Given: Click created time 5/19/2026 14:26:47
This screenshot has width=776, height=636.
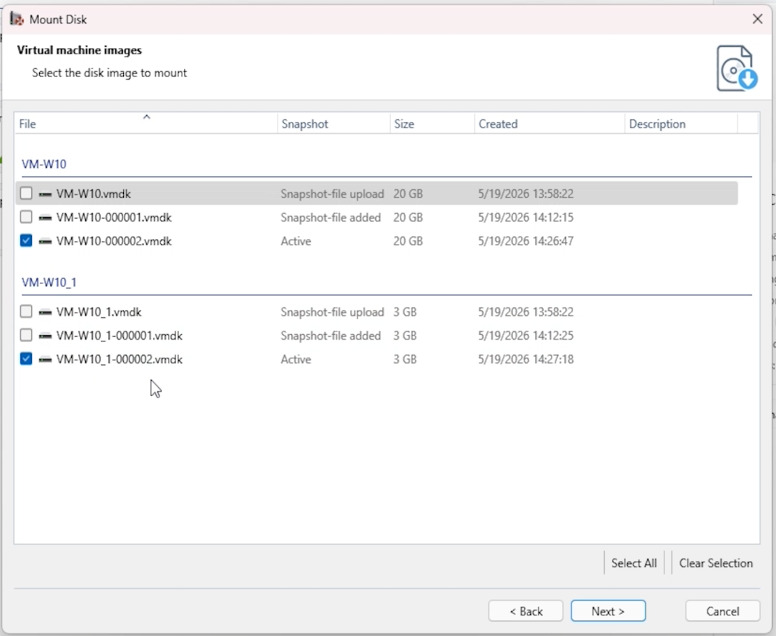Looking at the screenshot, I should point(526,242).
